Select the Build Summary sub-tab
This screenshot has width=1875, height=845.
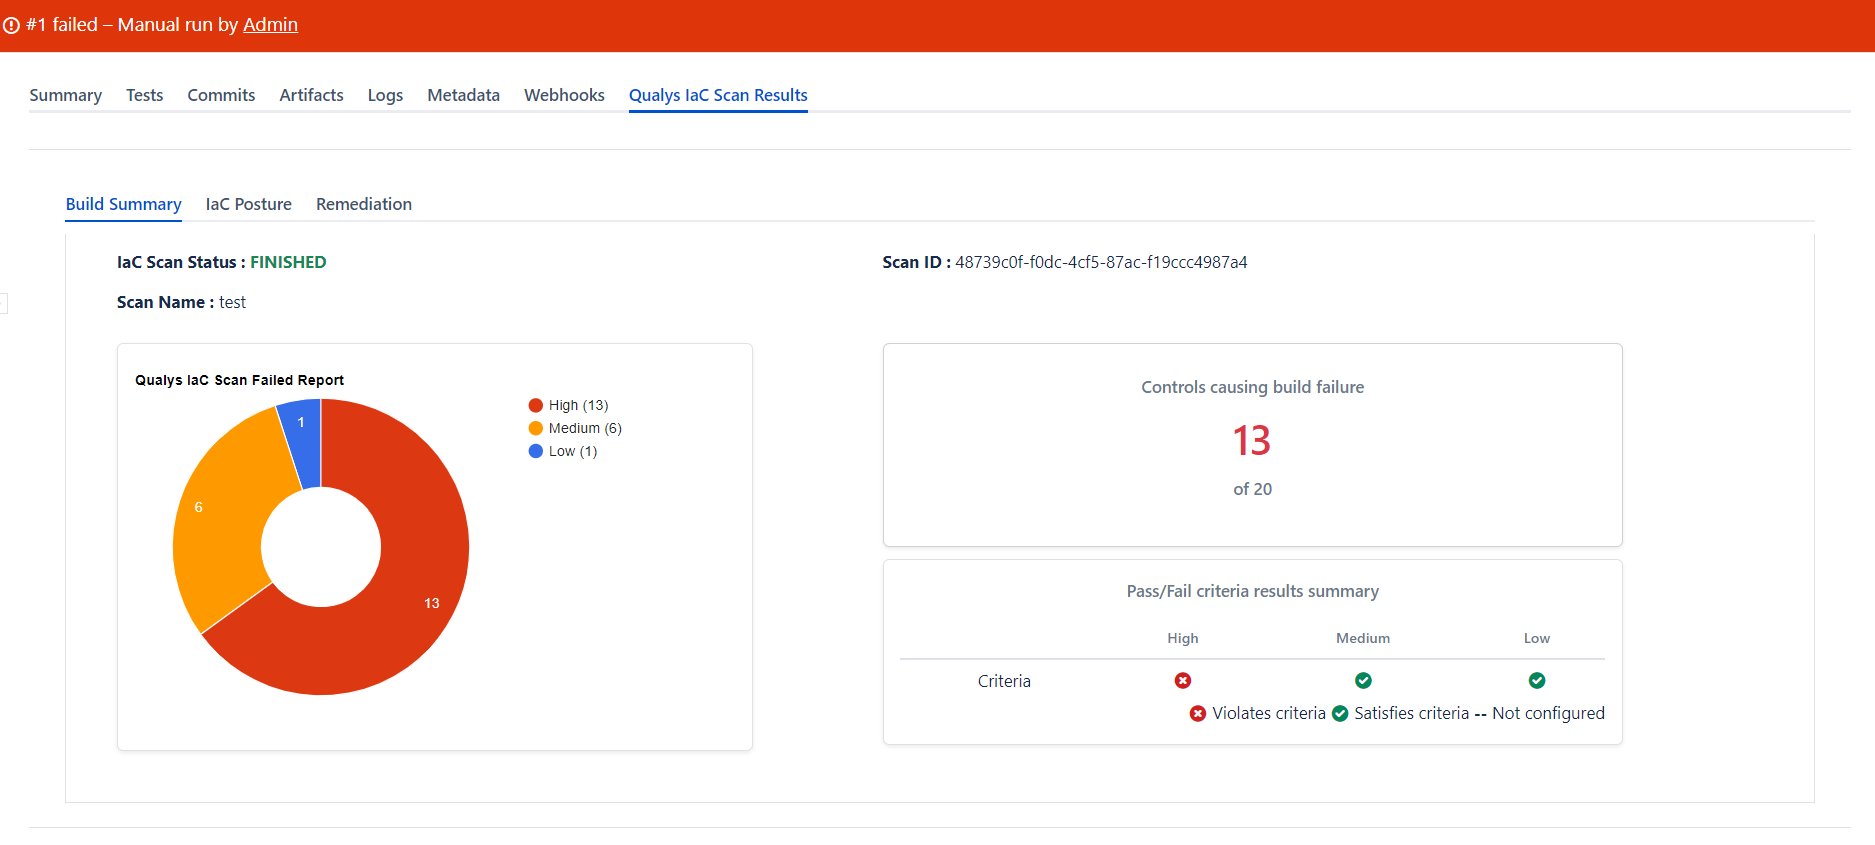(124, 204)
